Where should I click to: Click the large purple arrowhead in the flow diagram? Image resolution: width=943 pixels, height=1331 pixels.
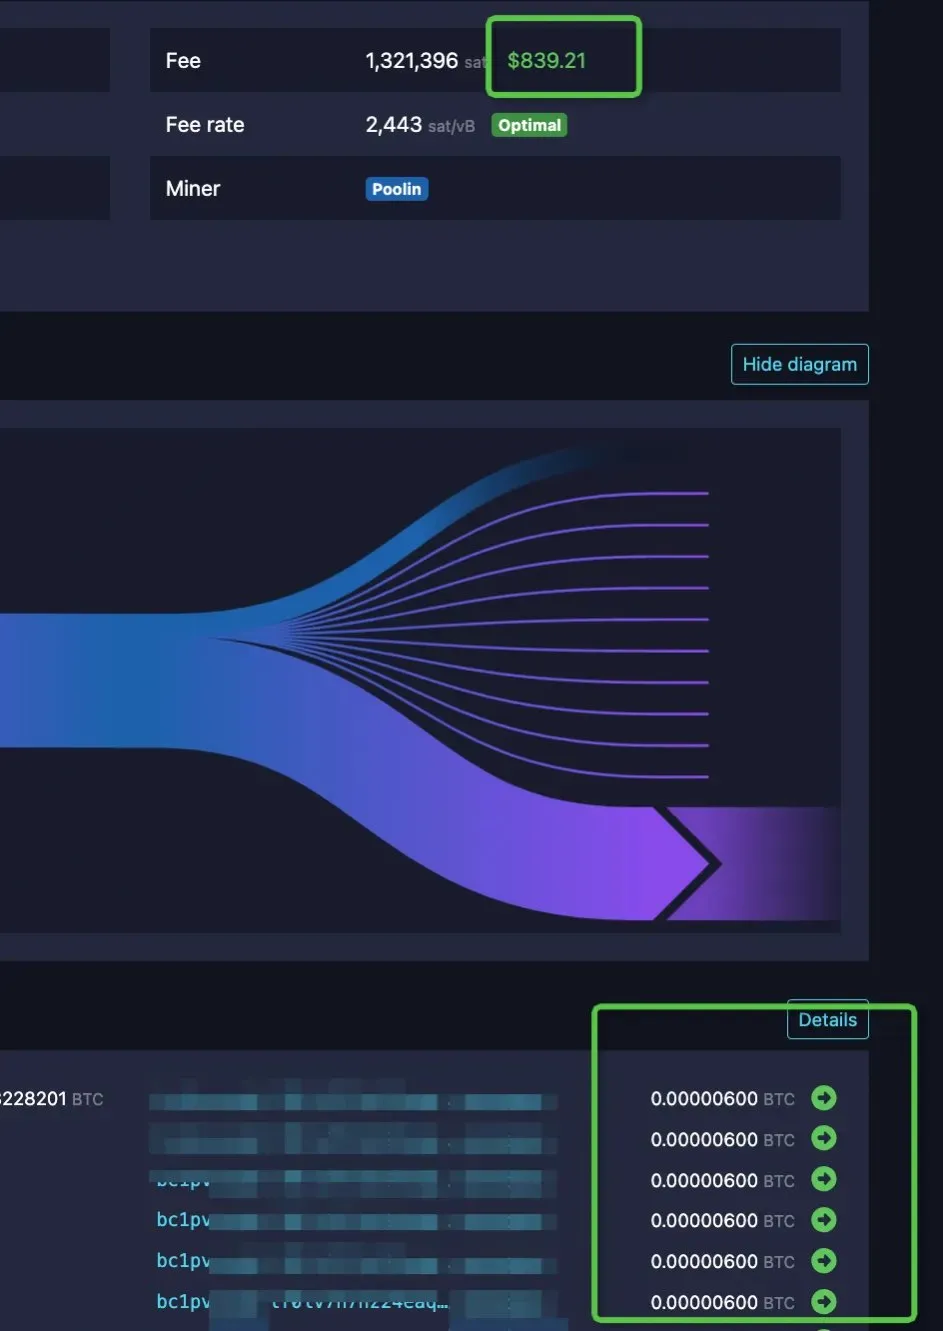(690, 863)
